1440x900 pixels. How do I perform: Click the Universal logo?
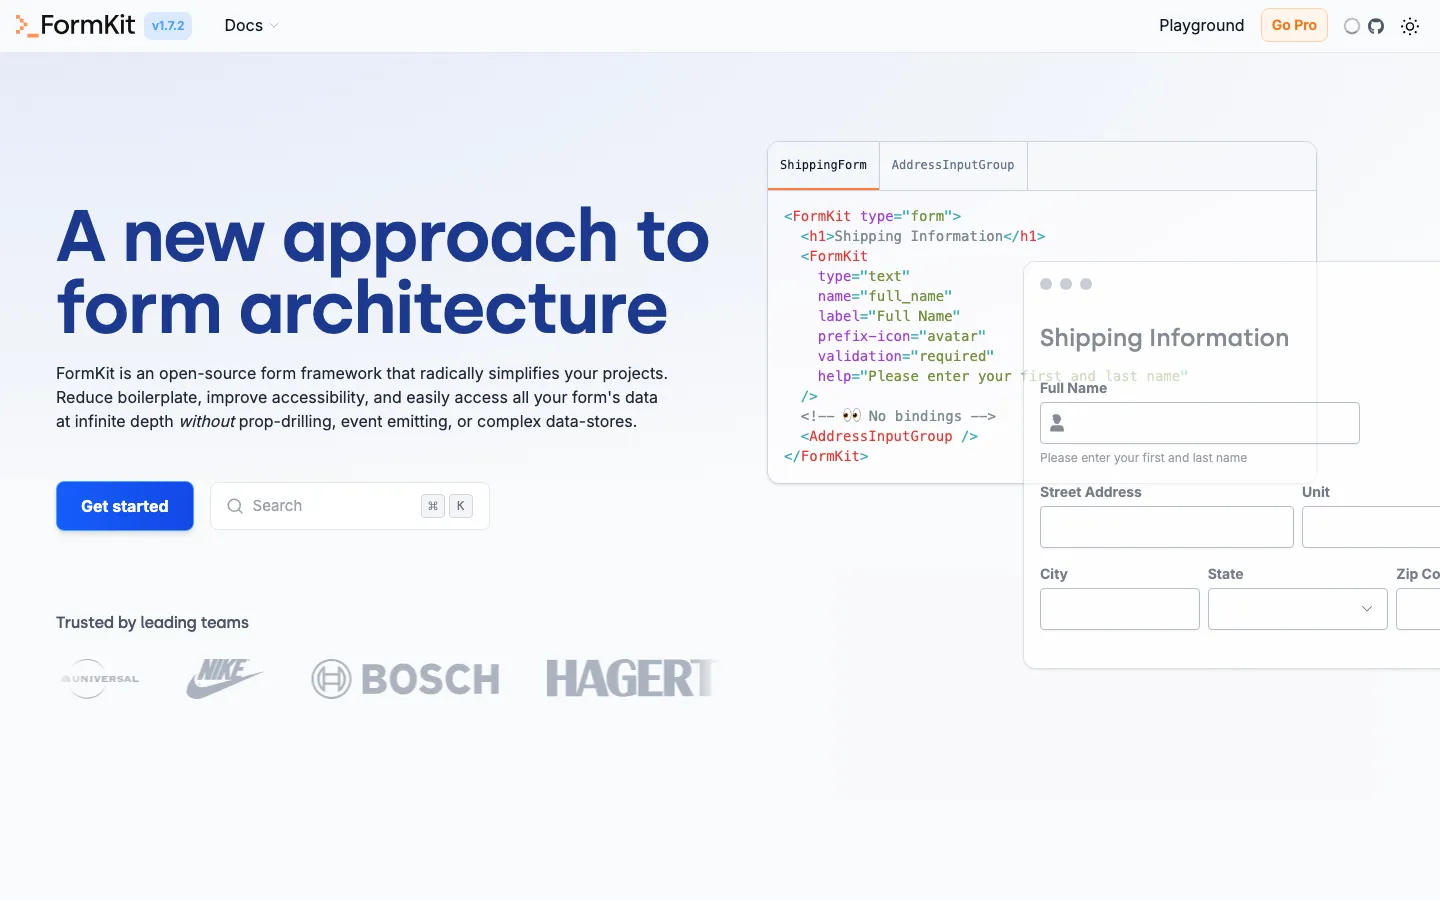click(100, 679)
